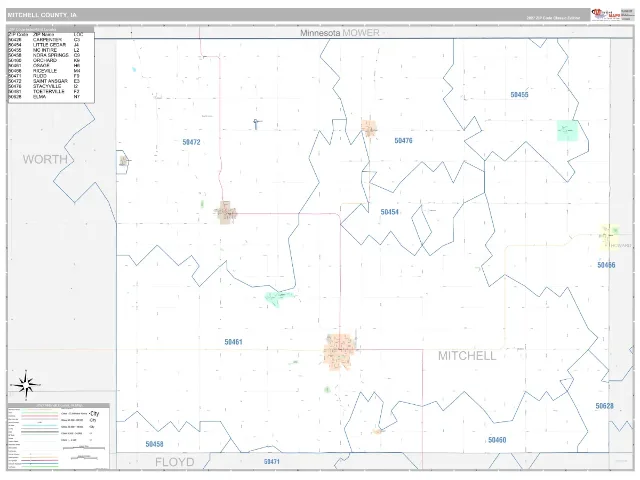Click the airport symbol near 50472
This screenshot has height=480, width=640.
tap(256, 124)
